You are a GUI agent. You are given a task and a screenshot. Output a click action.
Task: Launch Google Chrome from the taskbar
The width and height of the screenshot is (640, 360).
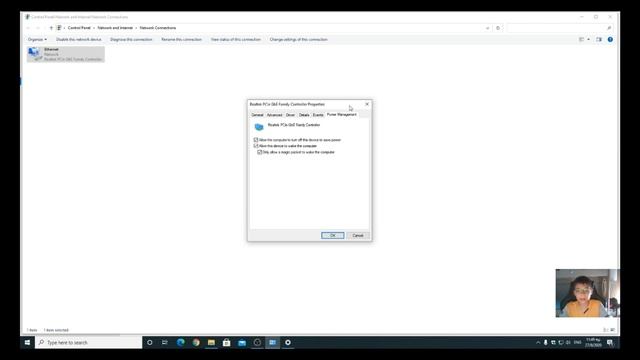196,342
